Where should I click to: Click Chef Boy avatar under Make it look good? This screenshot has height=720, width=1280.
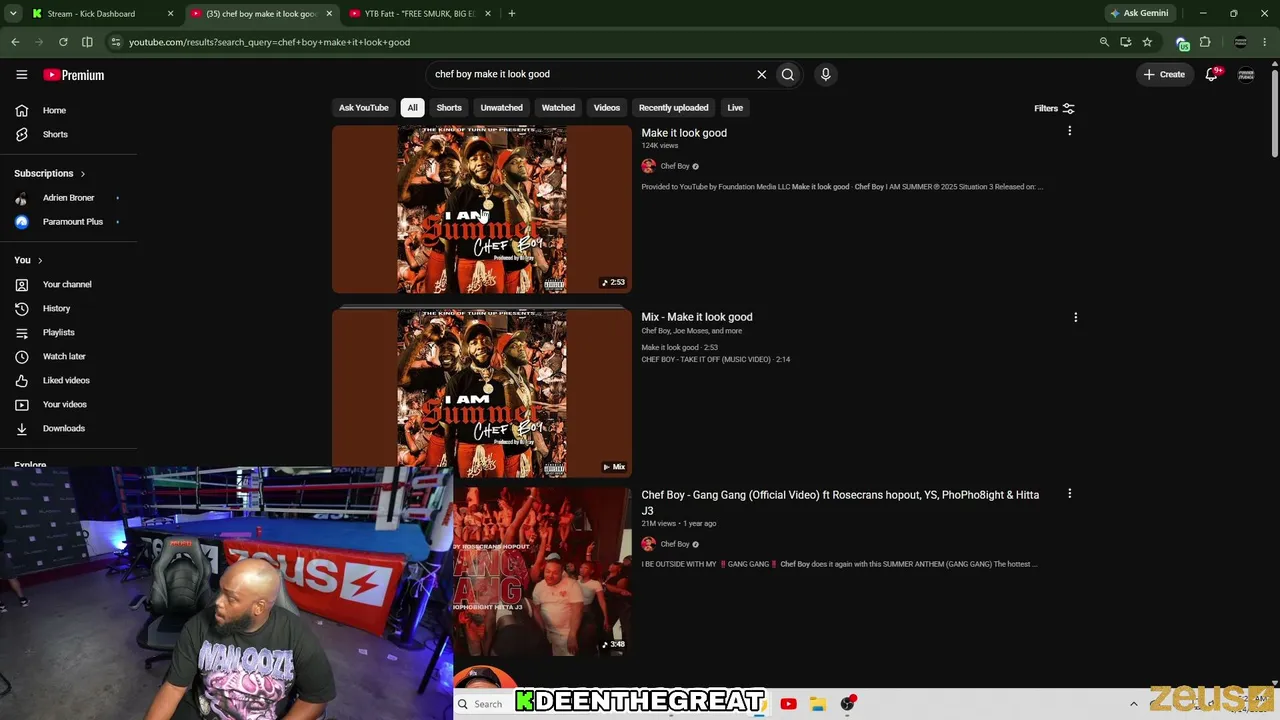[x=648, y=166]
